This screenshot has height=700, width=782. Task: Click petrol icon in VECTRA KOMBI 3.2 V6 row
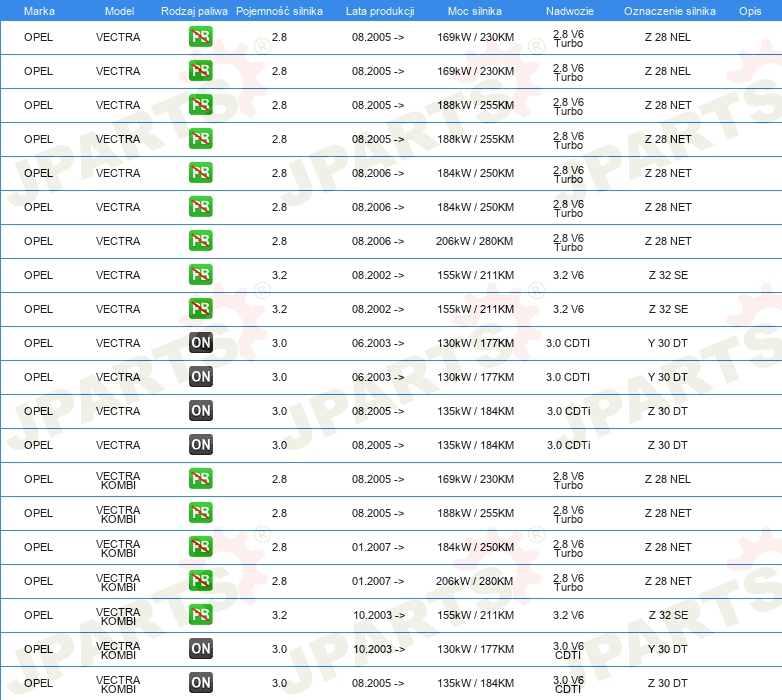point(200,614)
